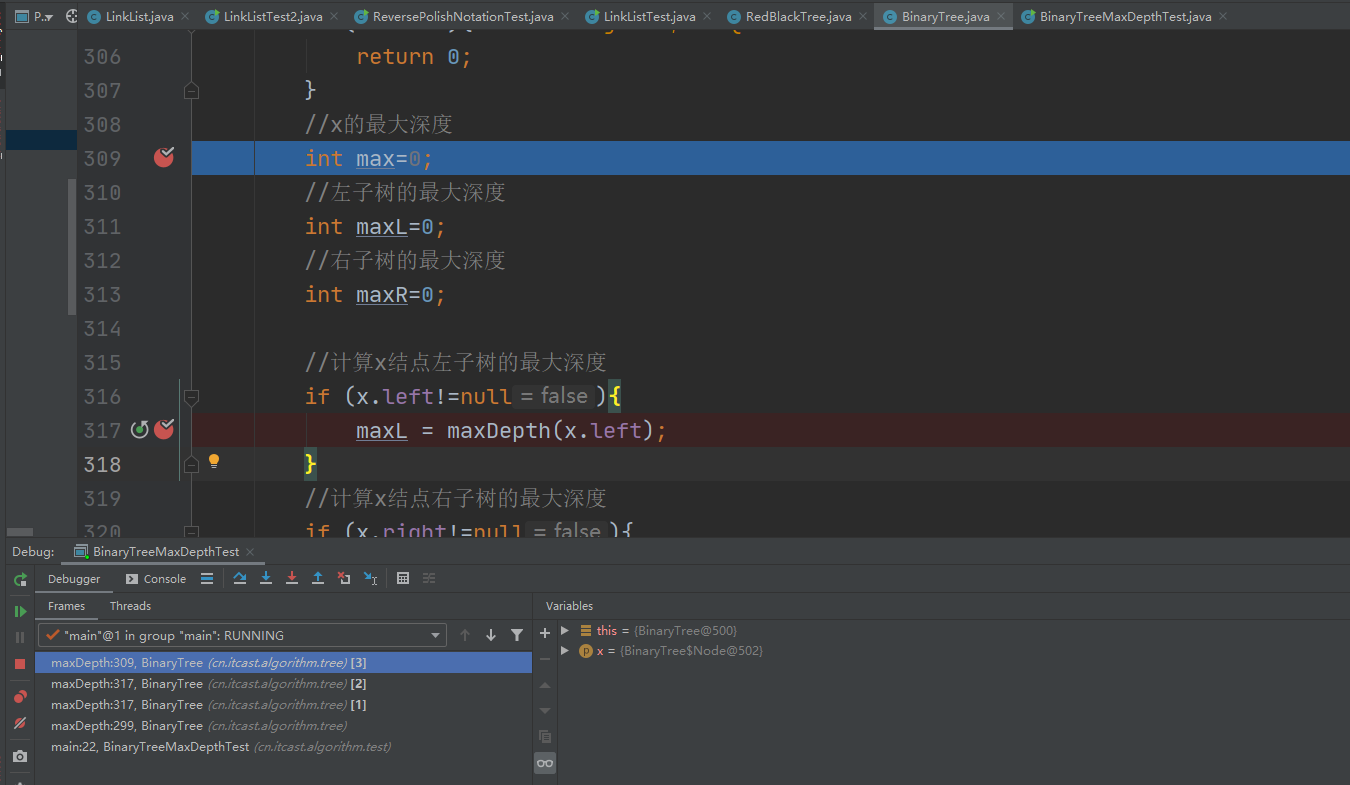Click variable maxL on line 317
Screen dimensions: 1350x785
tap(381, 431)
